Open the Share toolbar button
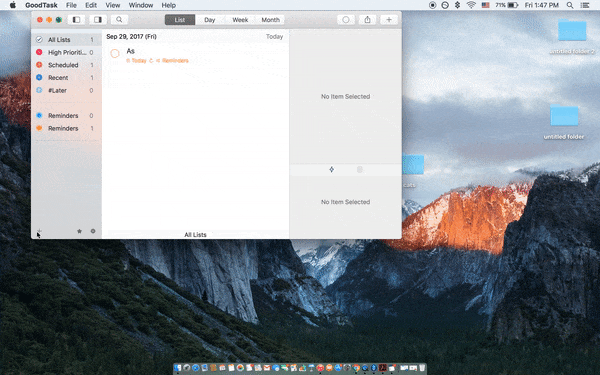This screenshot has width=600, height=375. (x=367, y=20)
